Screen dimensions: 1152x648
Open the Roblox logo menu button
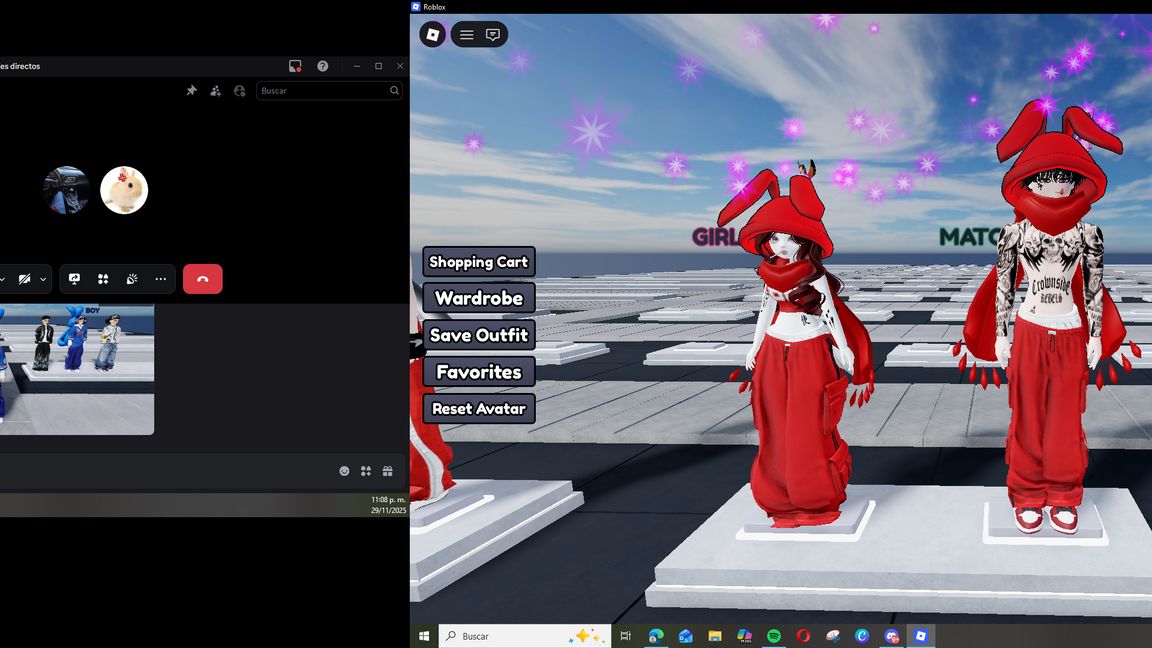pos(433,35)
